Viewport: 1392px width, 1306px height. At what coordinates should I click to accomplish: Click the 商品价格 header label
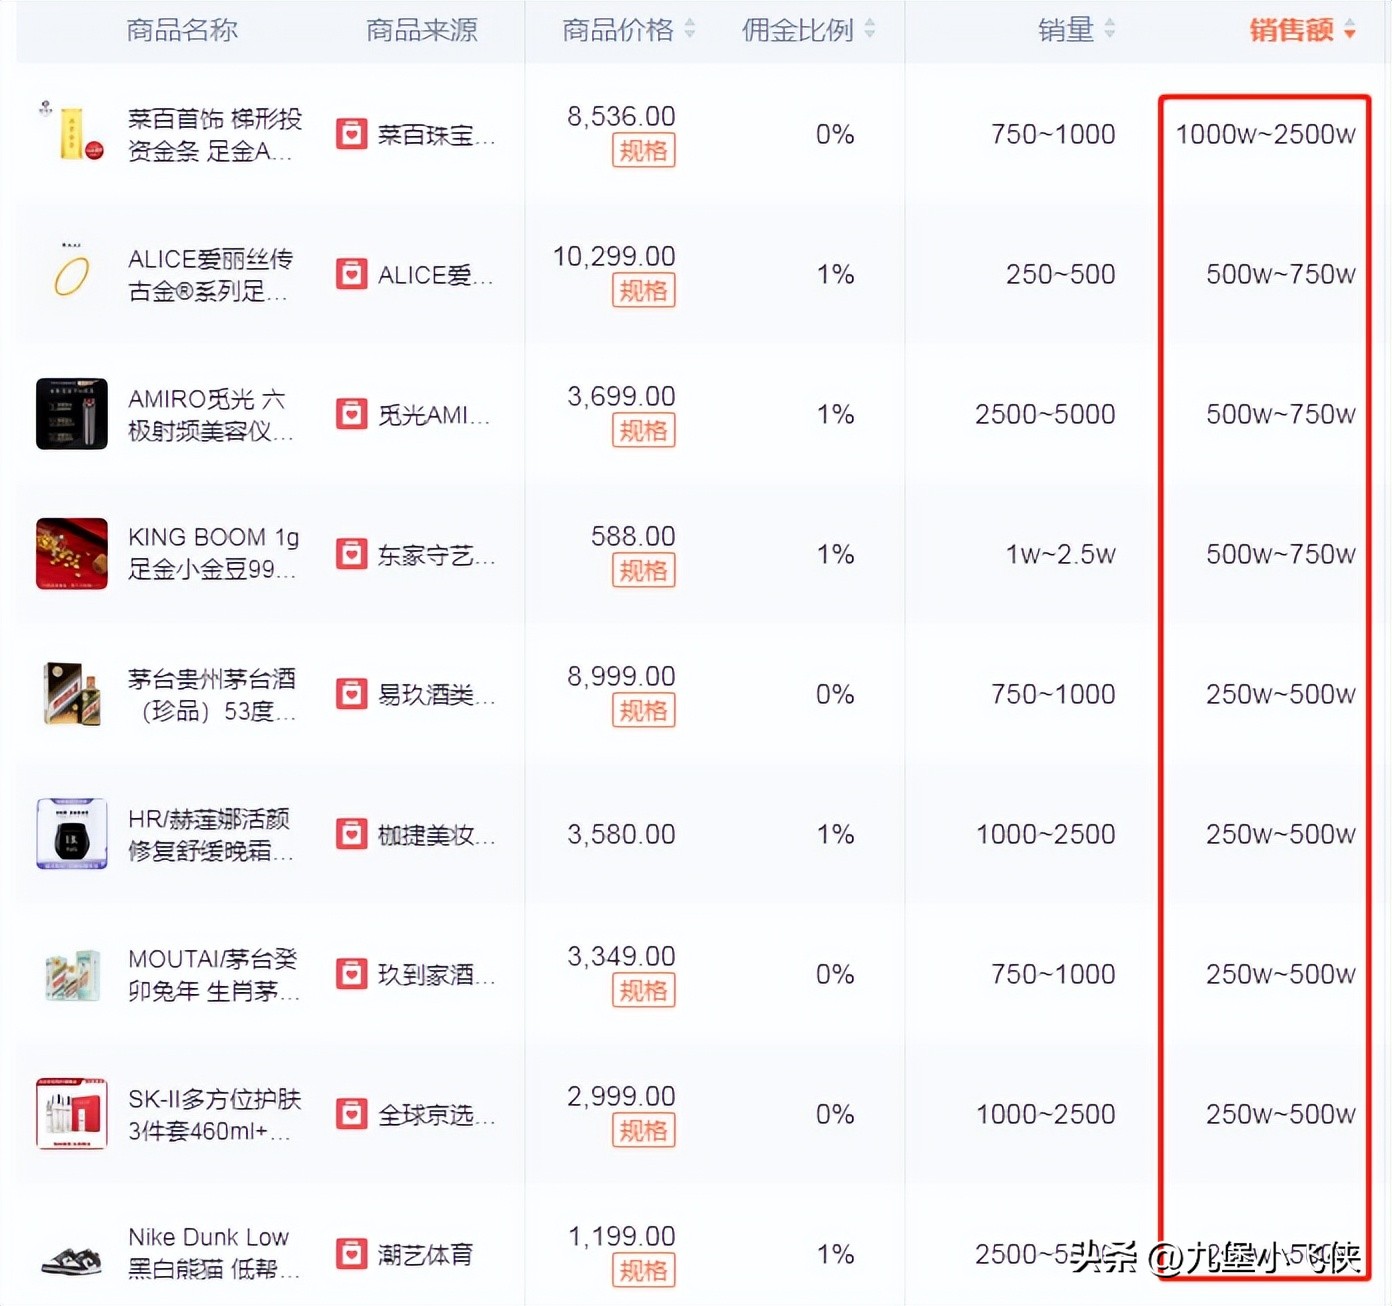(x=618, y=30)
